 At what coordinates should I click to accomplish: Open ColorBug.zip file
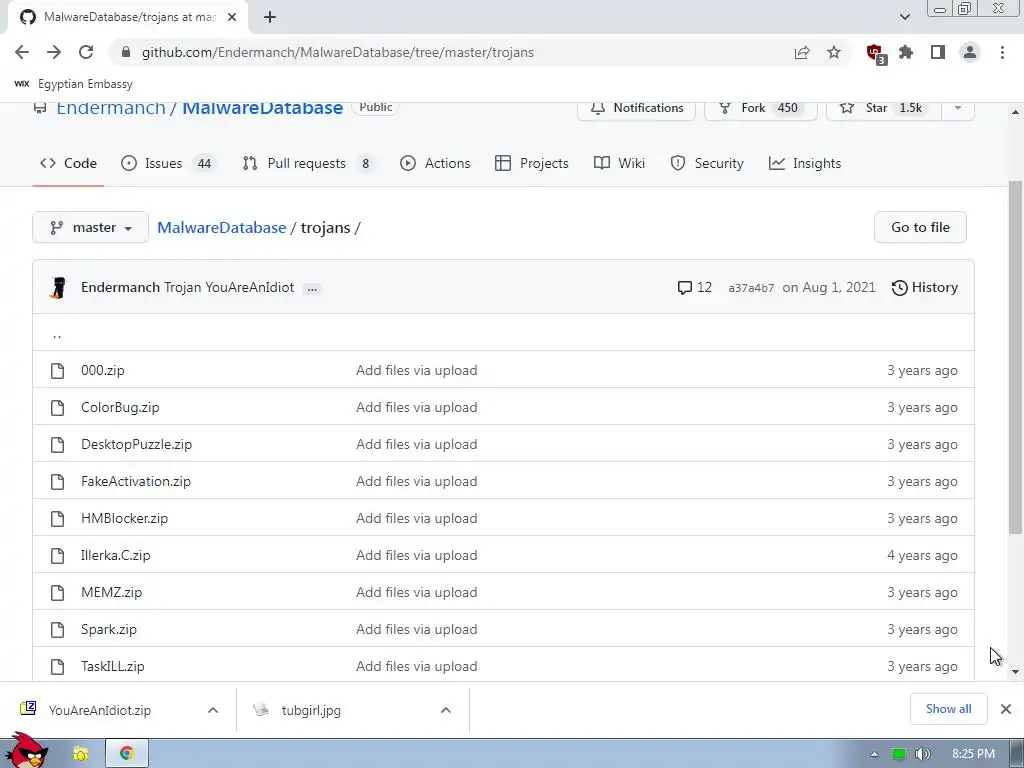(120, 408)
